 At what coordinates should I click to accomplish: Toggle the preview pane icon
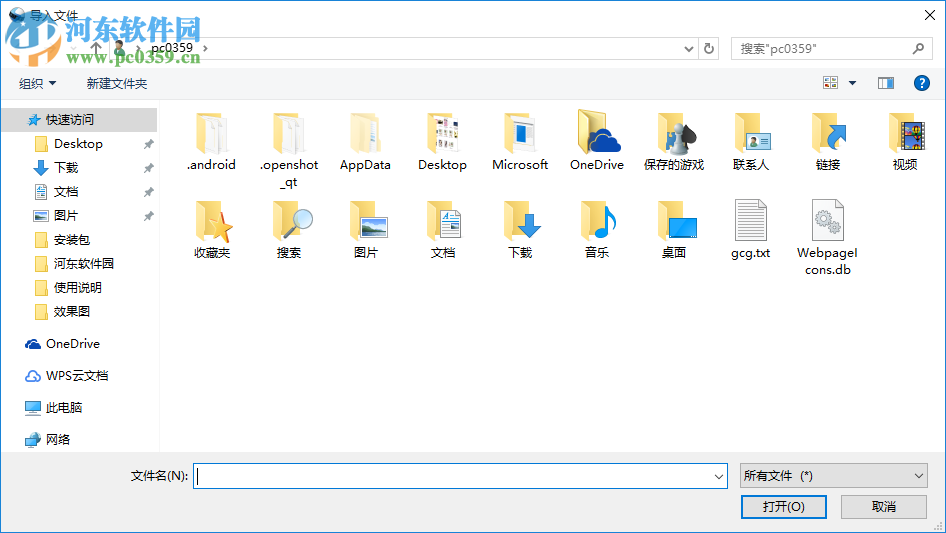(886, 83)
